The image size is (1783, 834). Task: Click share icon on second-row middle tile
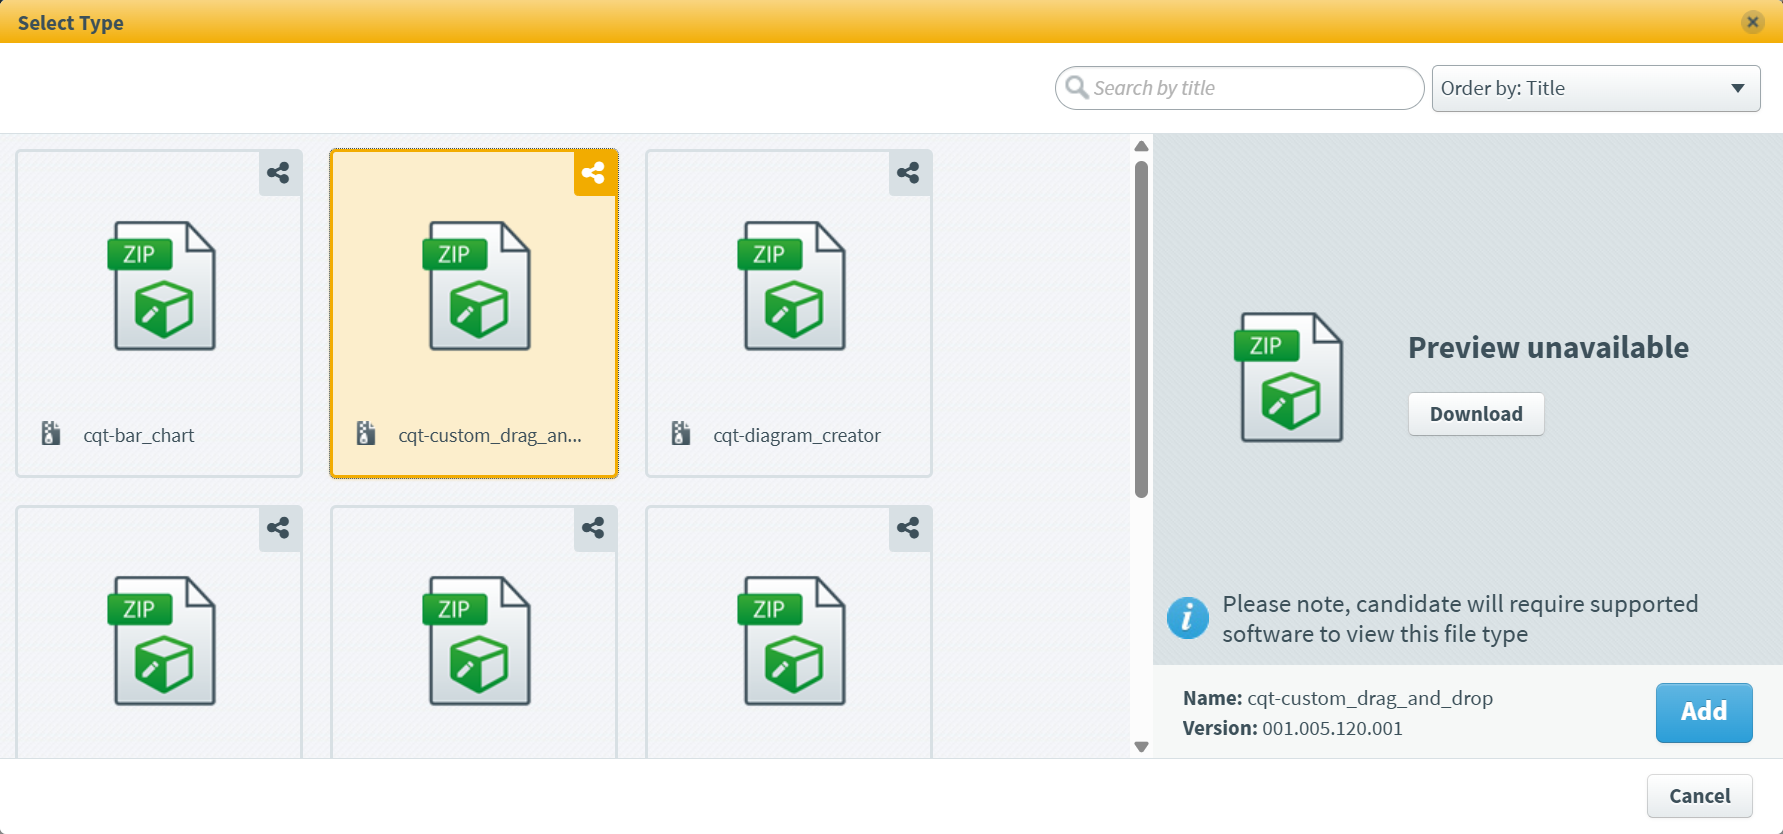pyautogui.click(x=594, y=528)
